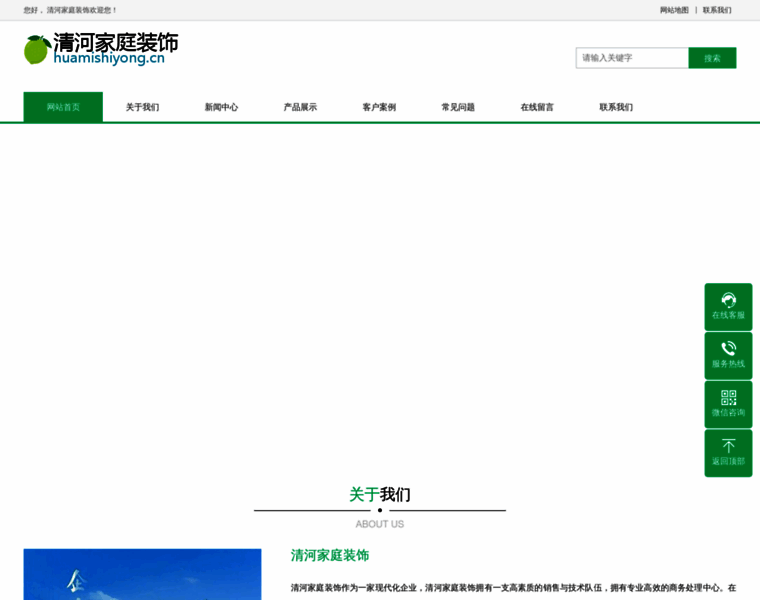Open 联系我们 in the navigation bar
Image resolution: width=760 pixels, height=600 pixels.
[616, 107]
